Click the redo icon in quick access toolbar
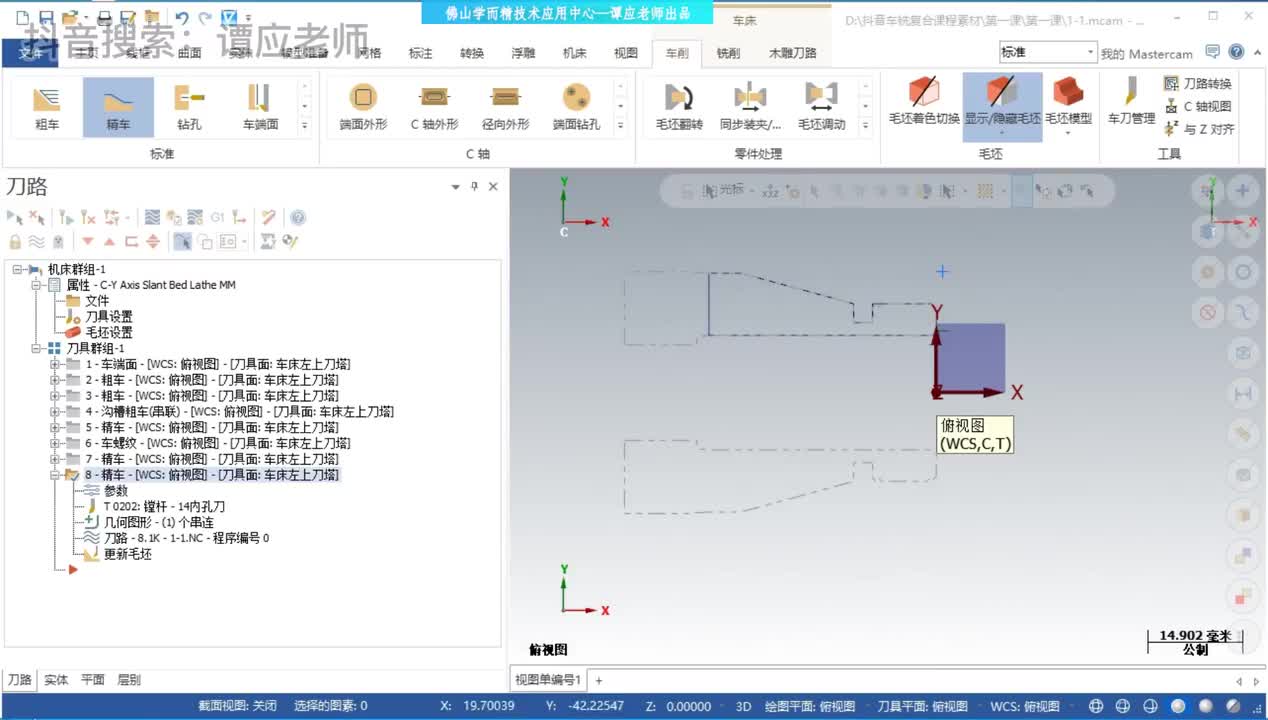Viewport: 1268px width, 720px height. 205,18
